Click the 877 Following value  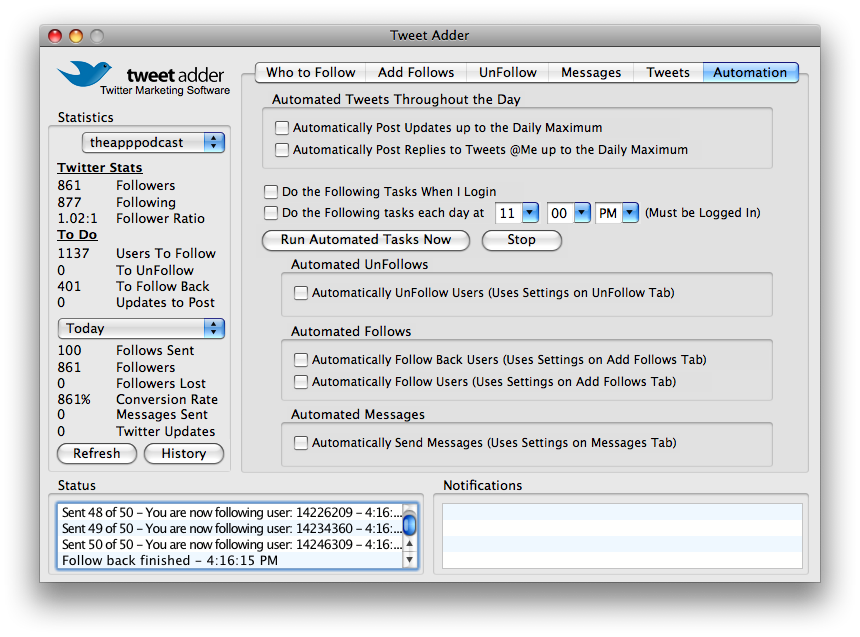69,202
